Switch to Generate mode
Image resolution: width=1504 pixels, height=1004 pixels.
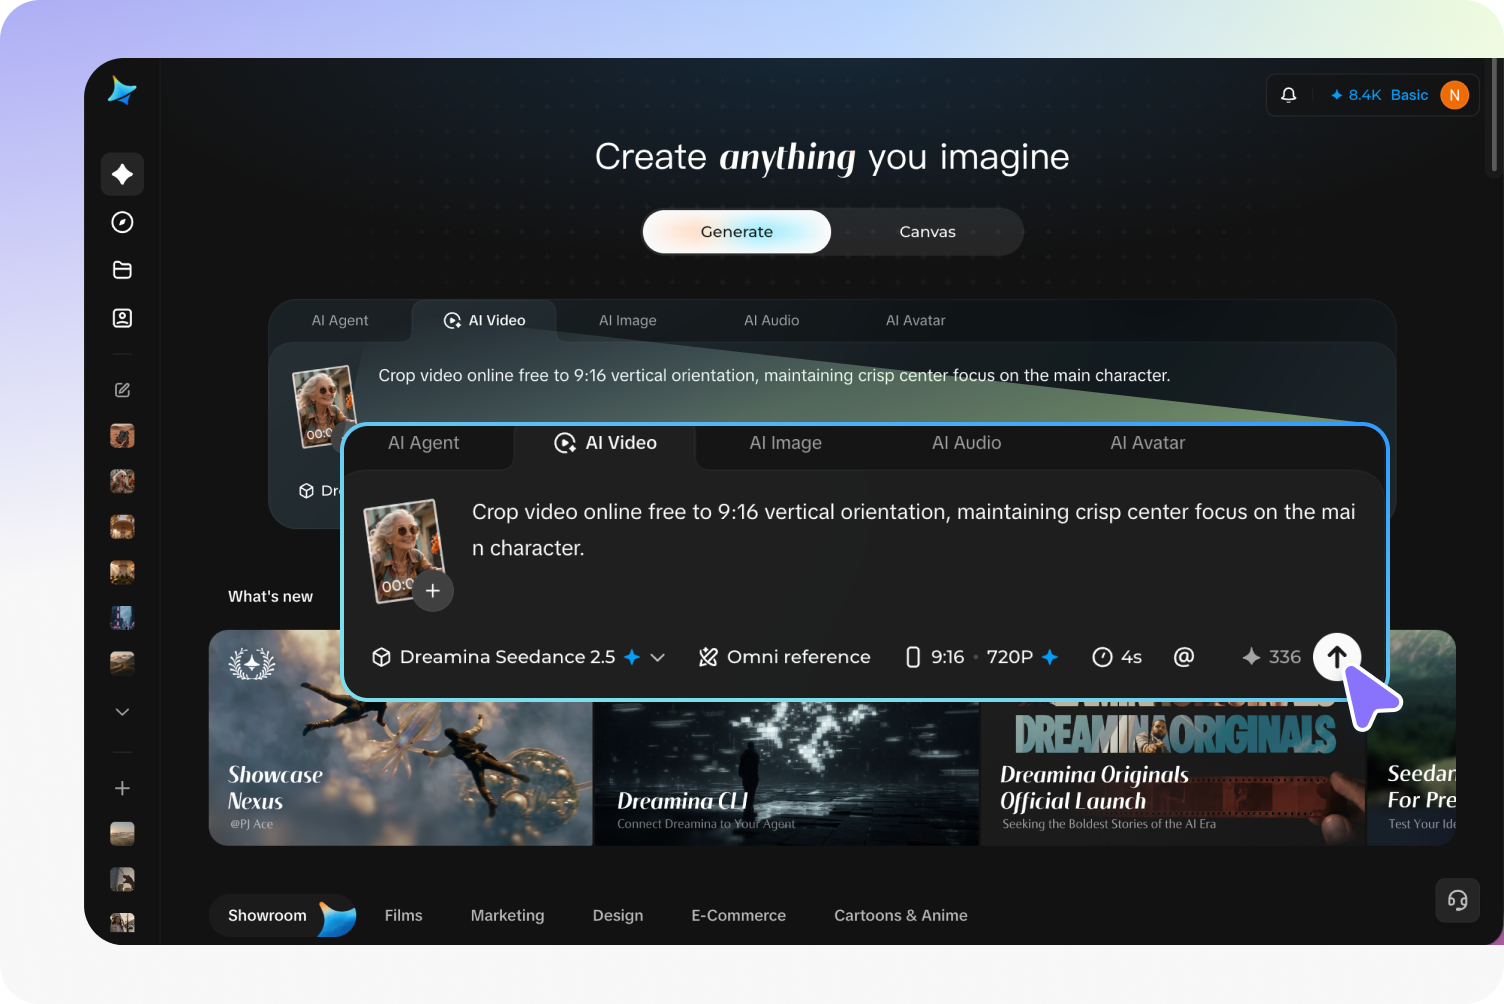click(737, 232)
